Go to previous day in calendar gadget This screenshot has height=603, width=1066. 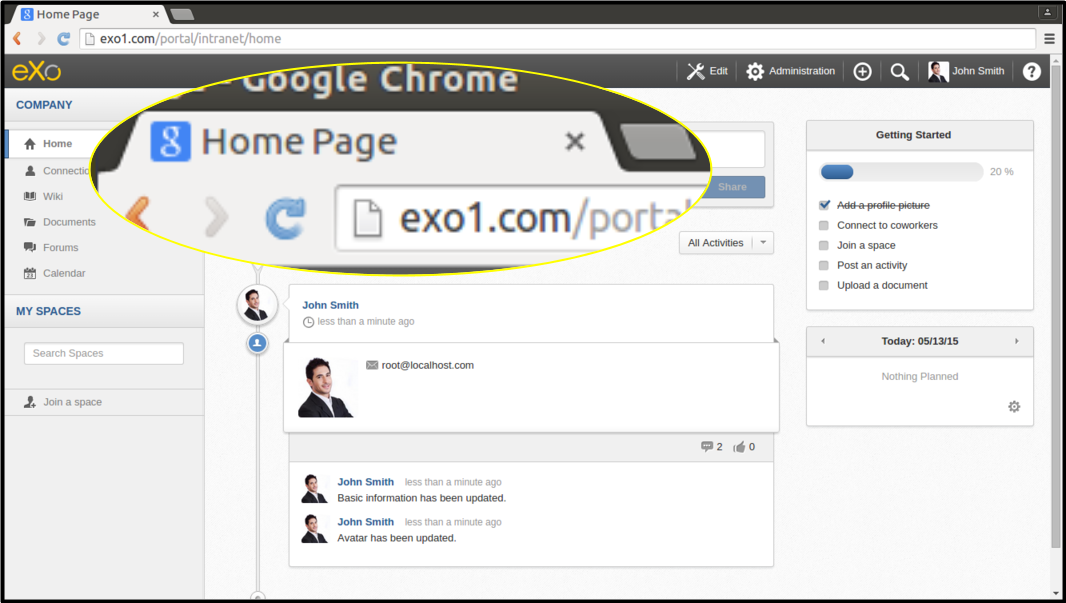[823, 341]
